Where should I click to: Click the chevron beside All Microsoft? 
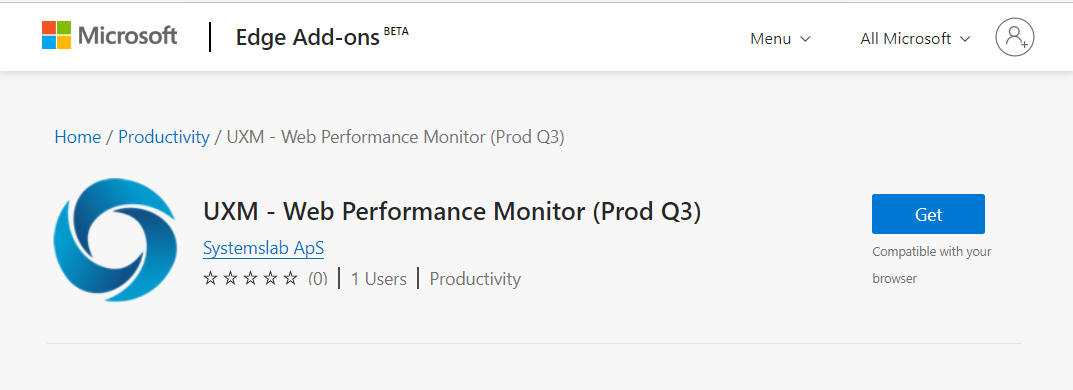click(x=966, y=40)
